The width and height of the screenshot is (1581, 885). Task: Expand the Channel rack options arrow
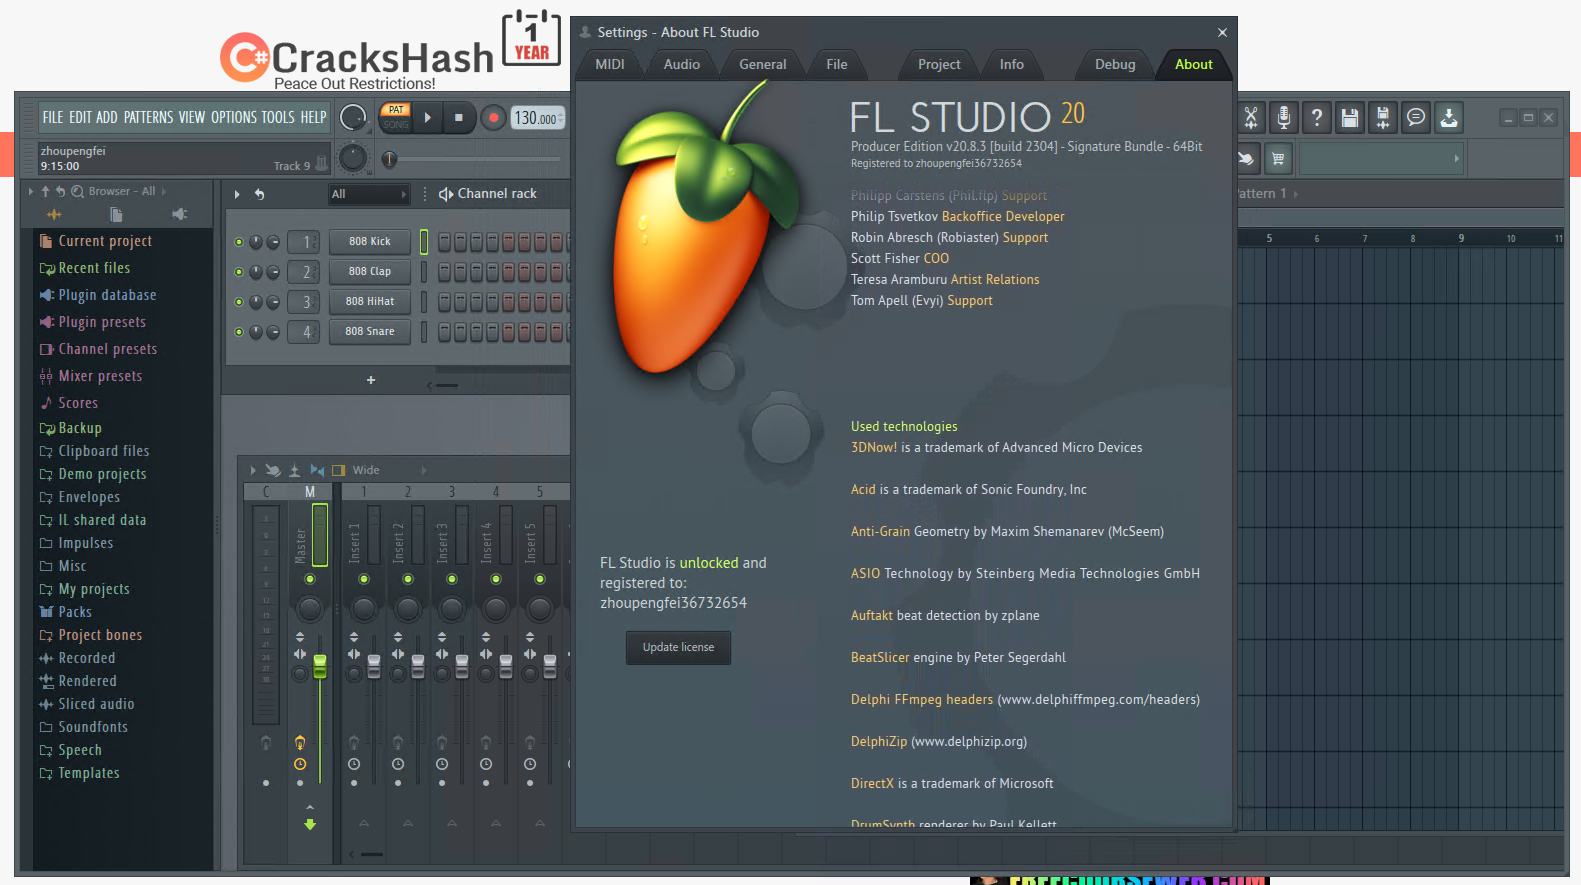tap(237, 194)
